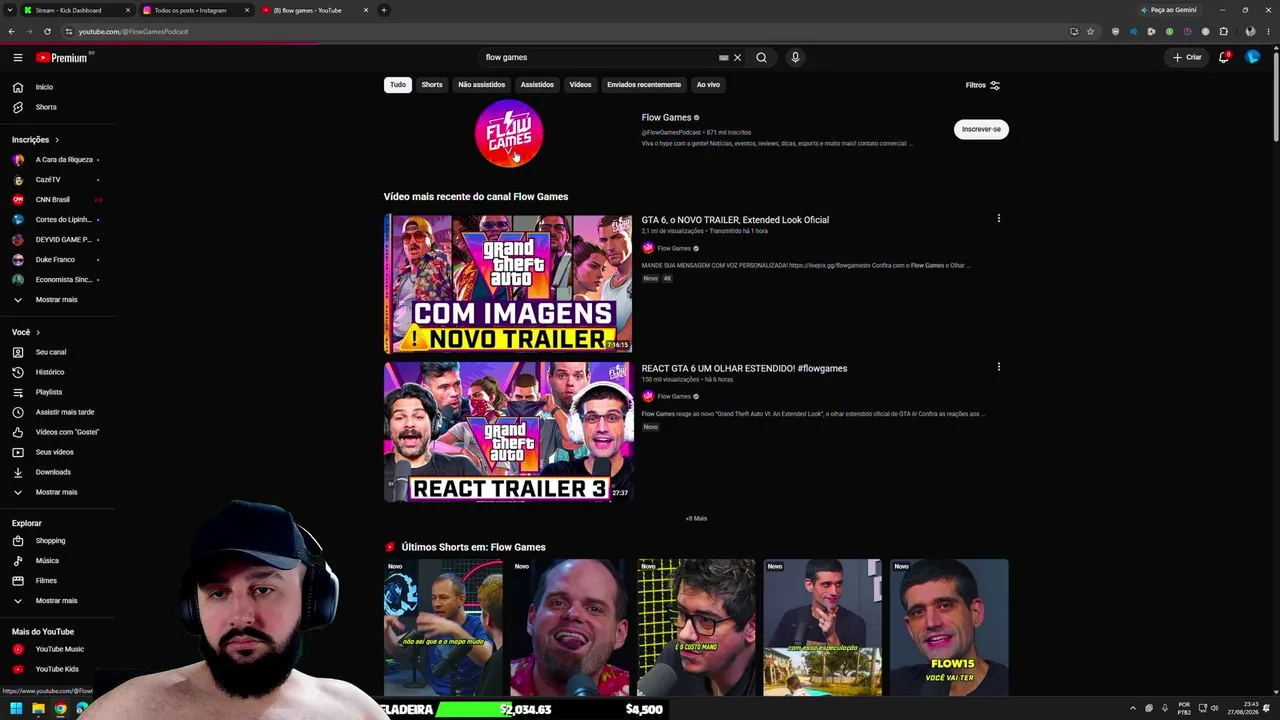The width and height of the screenshot is (1280, 720).
Task: Show more items under Você
Action: pos(57,492)
